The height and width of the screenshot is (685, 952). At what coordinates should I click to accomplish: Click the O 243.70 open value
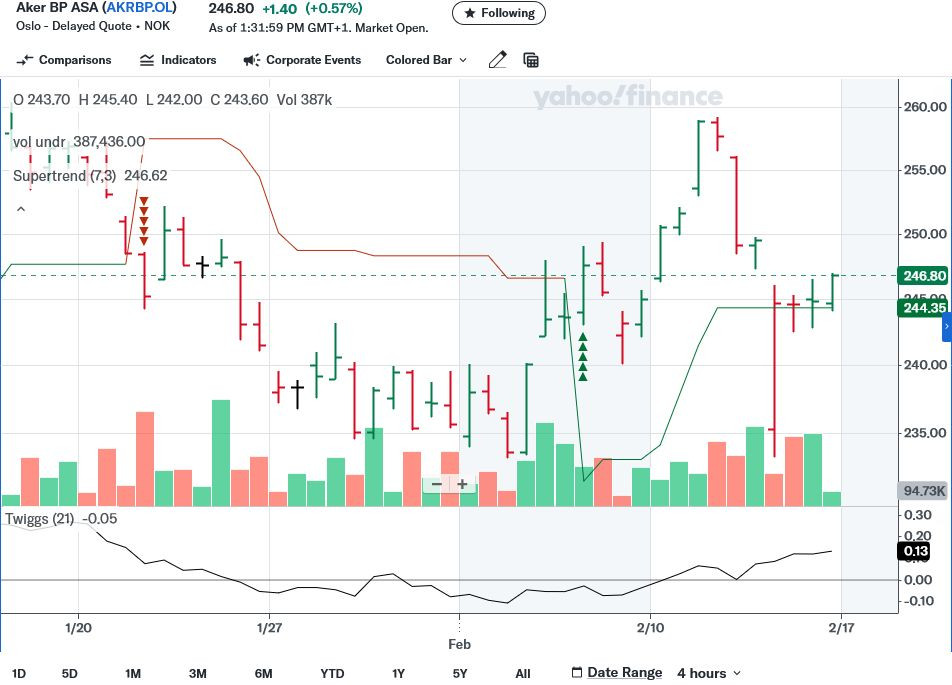[41, 100]
